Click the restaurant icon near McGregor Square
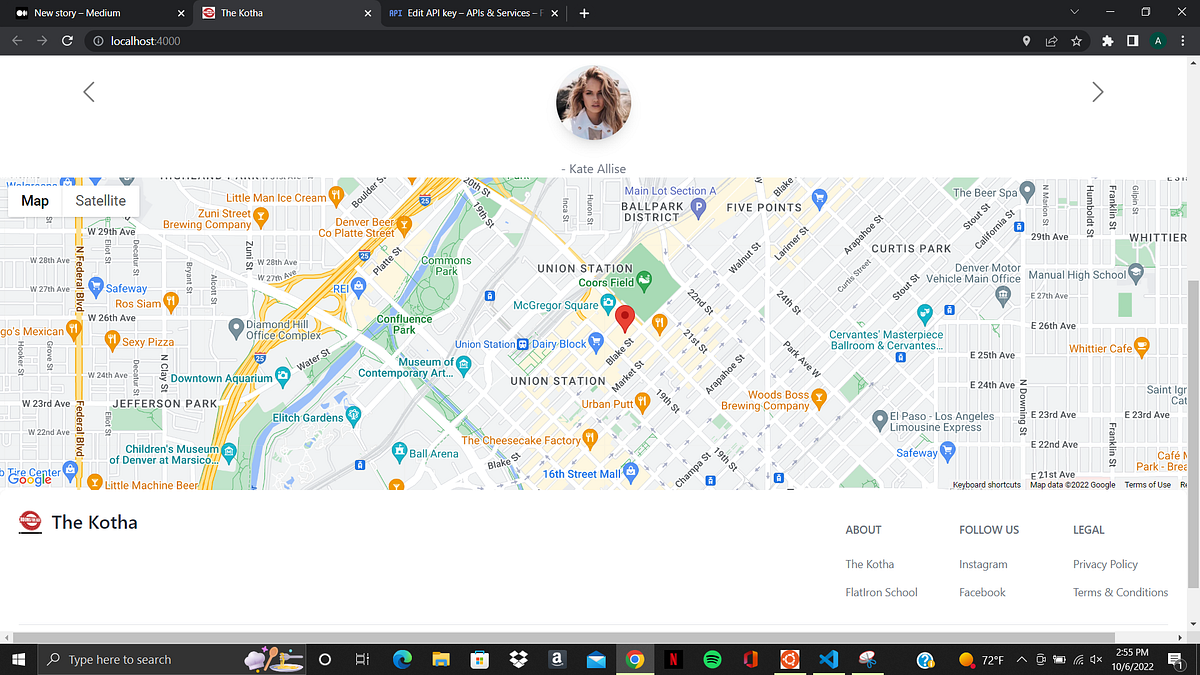 click(x=657, y=322)
